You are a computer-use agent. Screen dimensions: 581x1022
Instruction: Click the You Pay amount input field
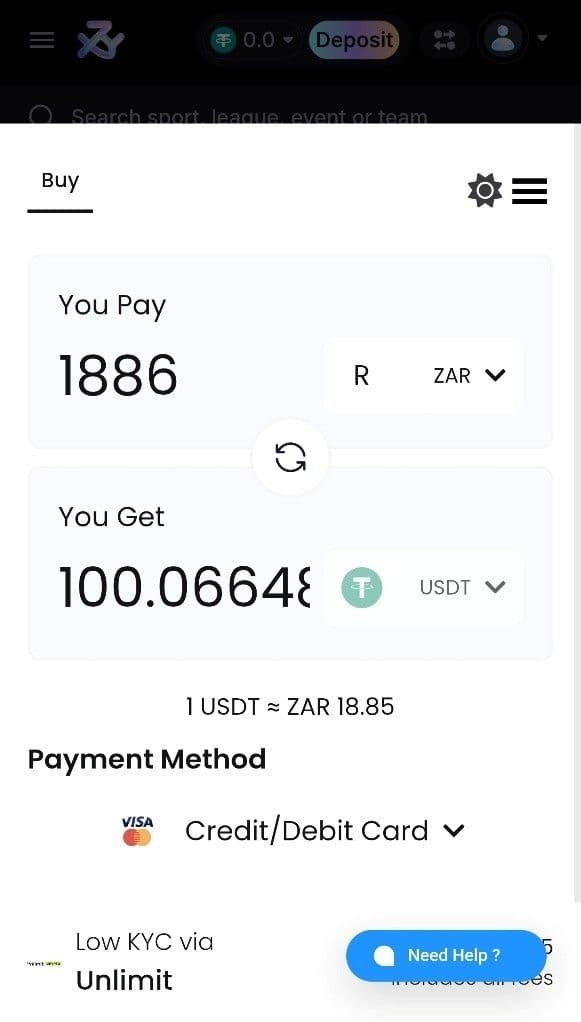click(118, 375)
